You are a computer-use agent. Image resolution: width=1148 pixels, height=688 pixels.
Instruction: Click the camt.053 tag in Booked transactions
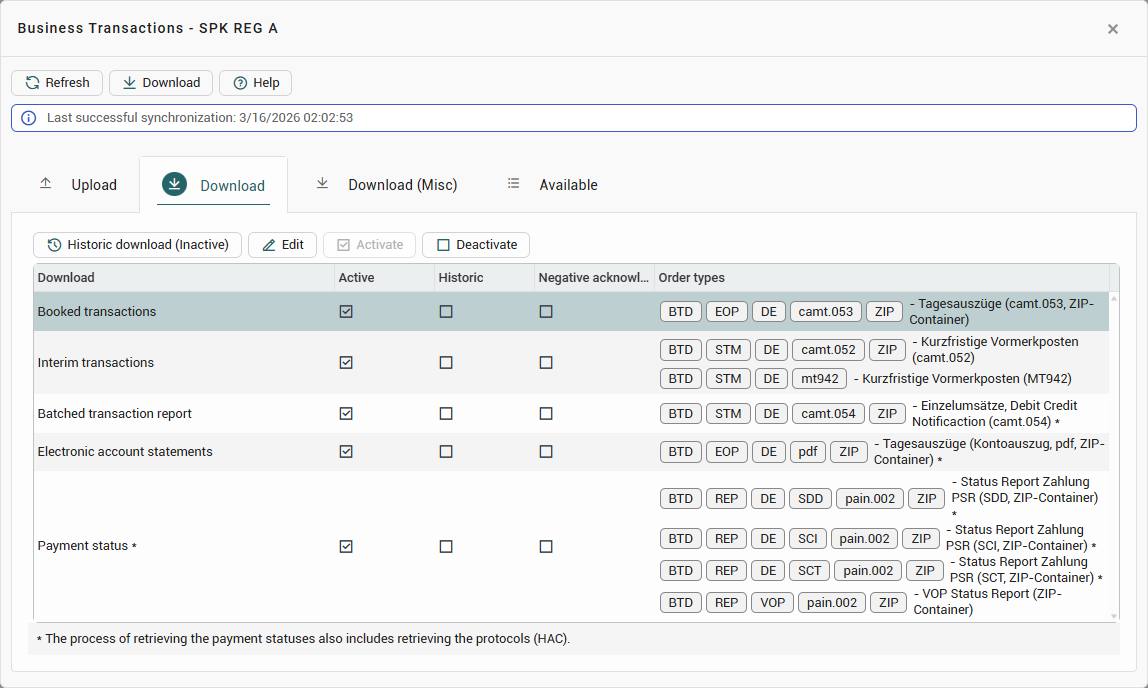826,312
